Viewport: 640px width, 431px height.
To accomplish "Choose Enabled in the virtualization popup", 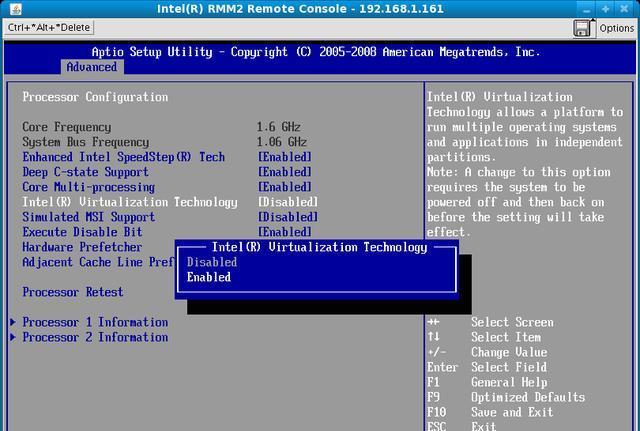I will pyautogui.click(x=209, y=277).
